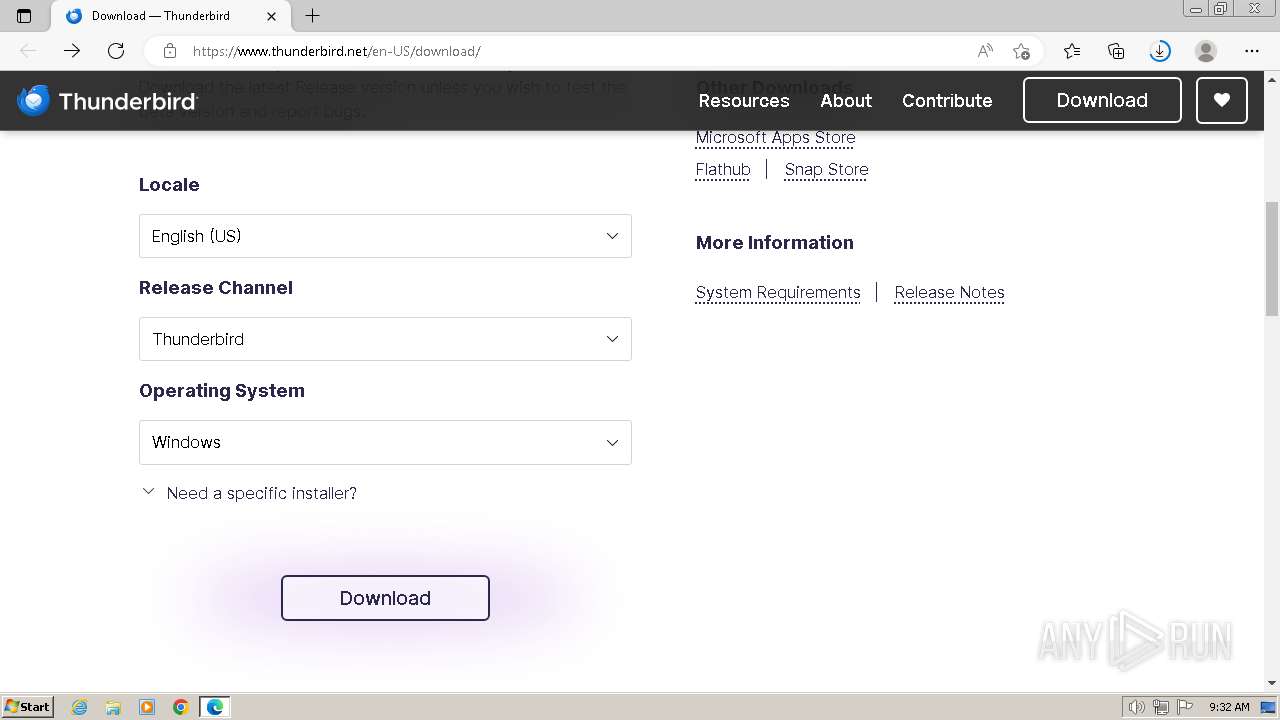Open the browser Downloads icon

point(1160,51)
